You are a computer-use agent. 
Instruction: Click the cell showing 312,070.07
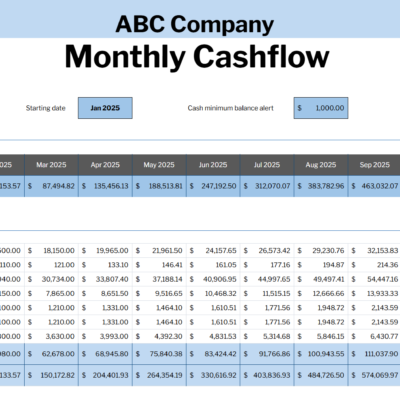(x=267, y=186)
